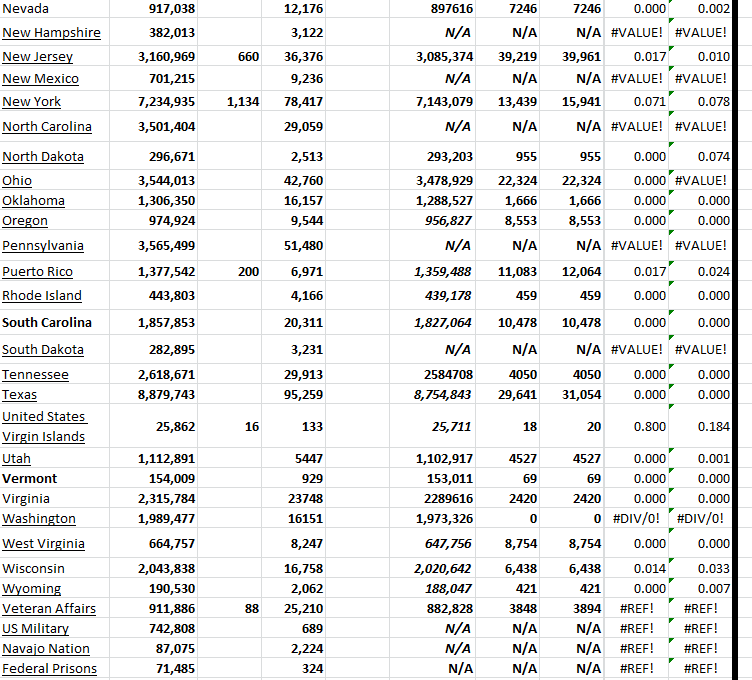Select cell with value 39,961
Image resolution: width=752 pixels, height=680 pixels.
[572, 57]
